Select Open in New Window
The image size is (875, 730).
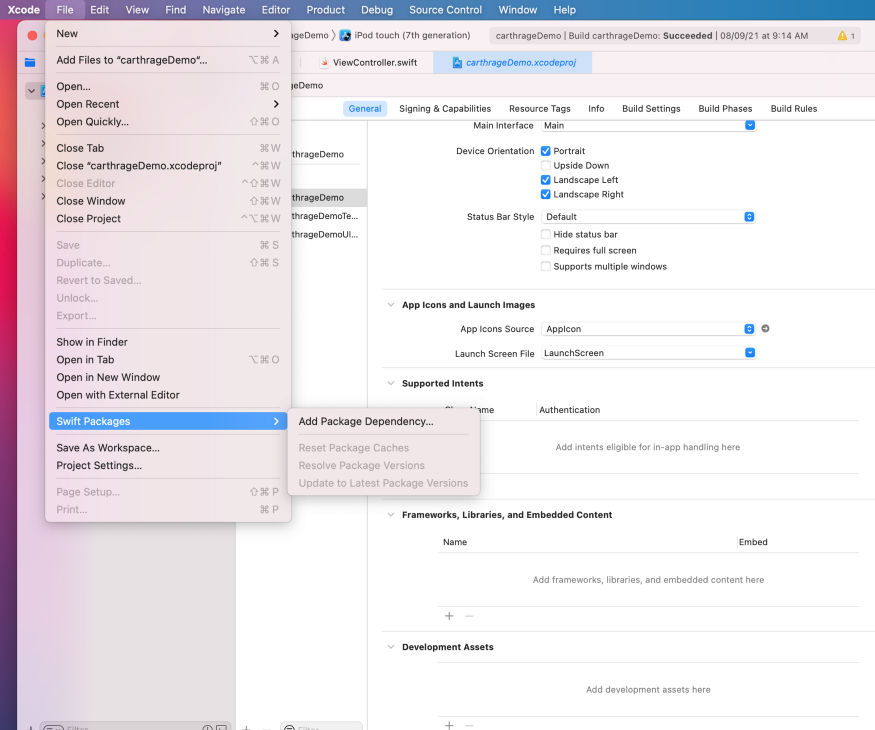[168, 377]
